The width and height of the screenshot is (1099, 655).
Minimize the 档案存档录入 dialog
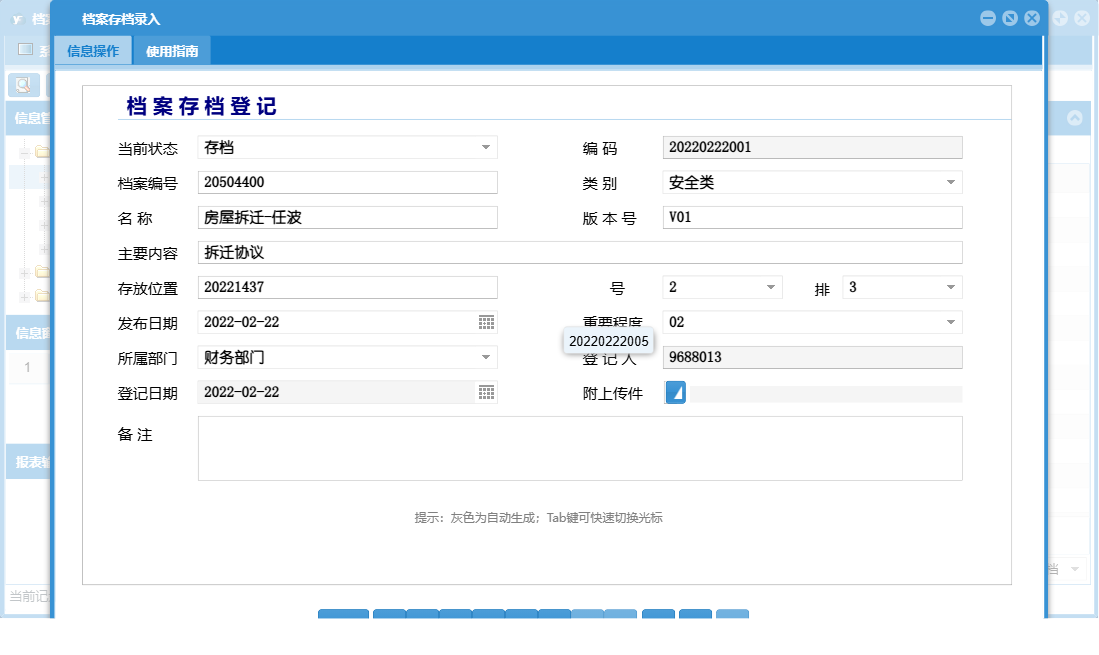point(988,17)
